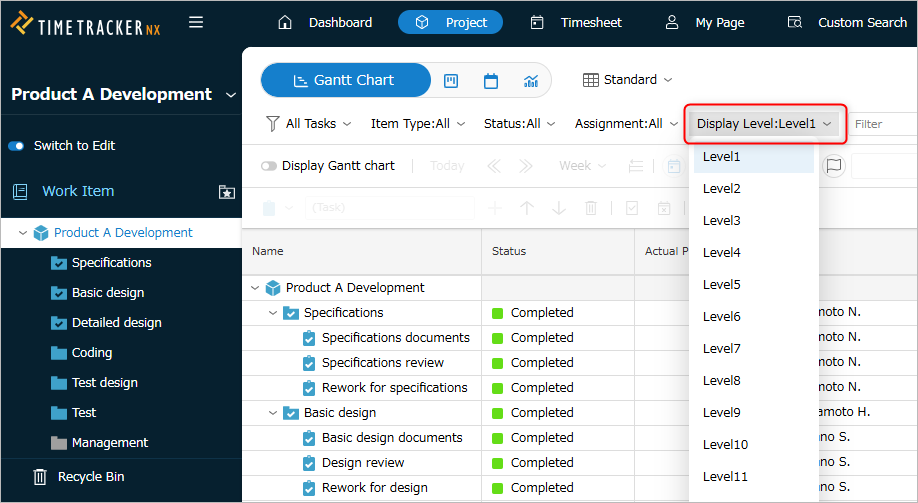The width and height of the screenshot is (918, 503).
Task: Click the delete trash icon in toolbar
Action: [591, 208]
